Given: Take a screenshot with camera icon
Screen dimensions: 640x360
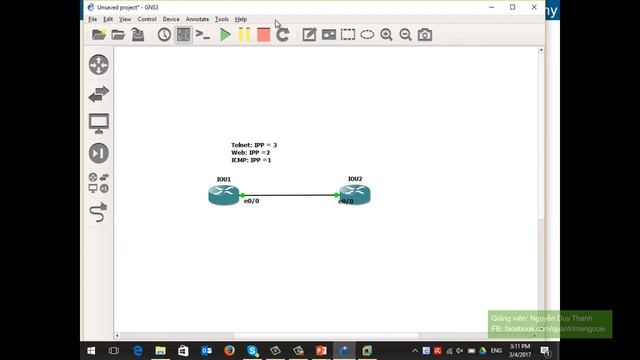Looking at the screenshot, I should click(x=425, y=35).
